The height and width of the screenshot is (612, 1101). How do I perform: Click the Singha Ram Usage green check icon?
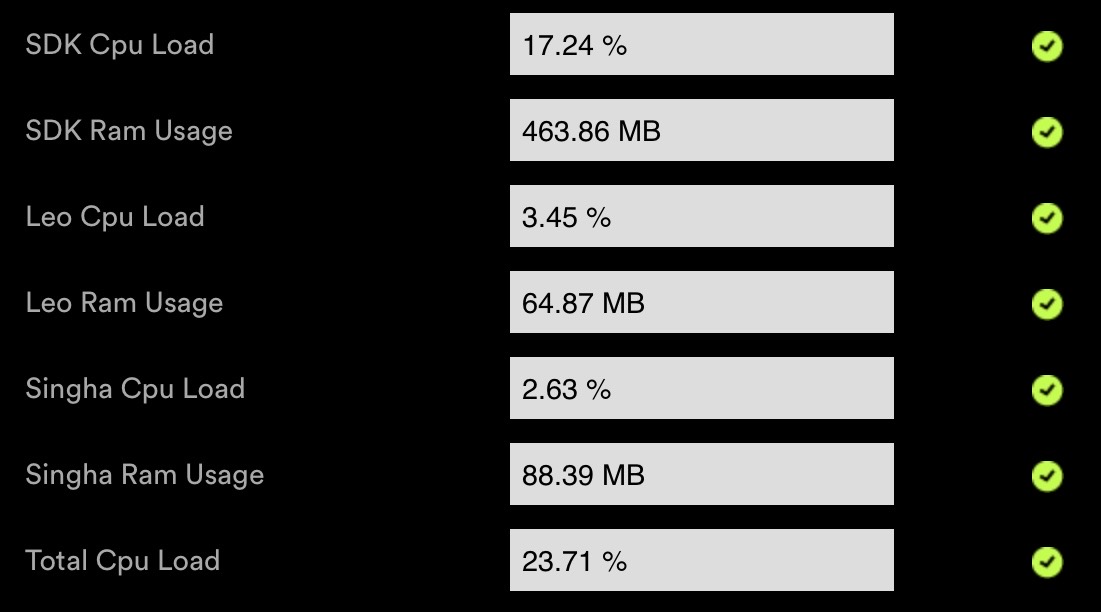(1047, 475)
